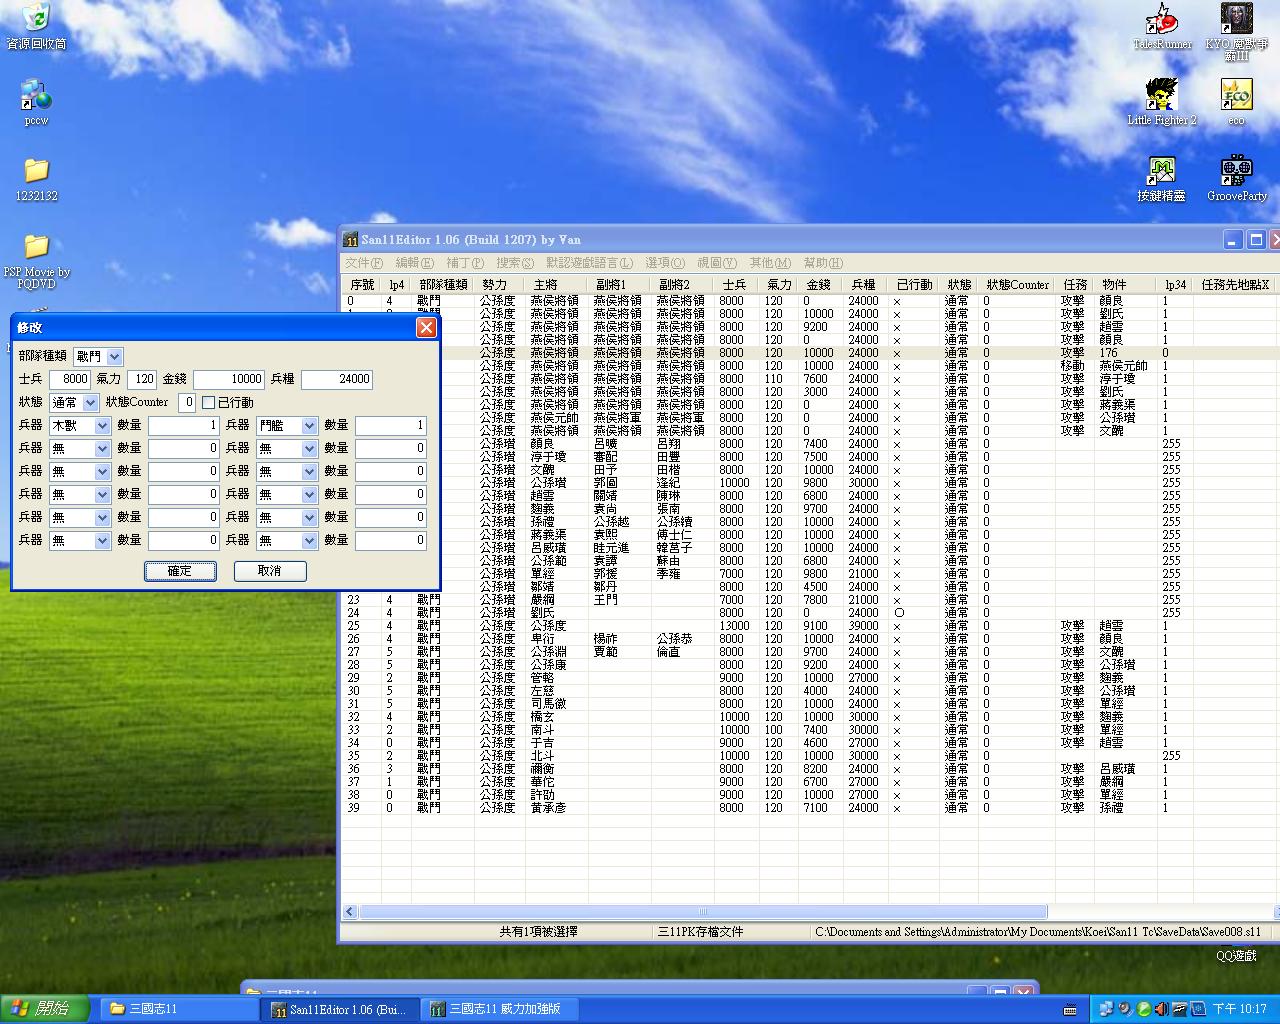This screenshot has width=1280, height=1024.
Task: Select the 按鍵精靈 desktop shortcut icon
Action: (x=1161, y=171)
